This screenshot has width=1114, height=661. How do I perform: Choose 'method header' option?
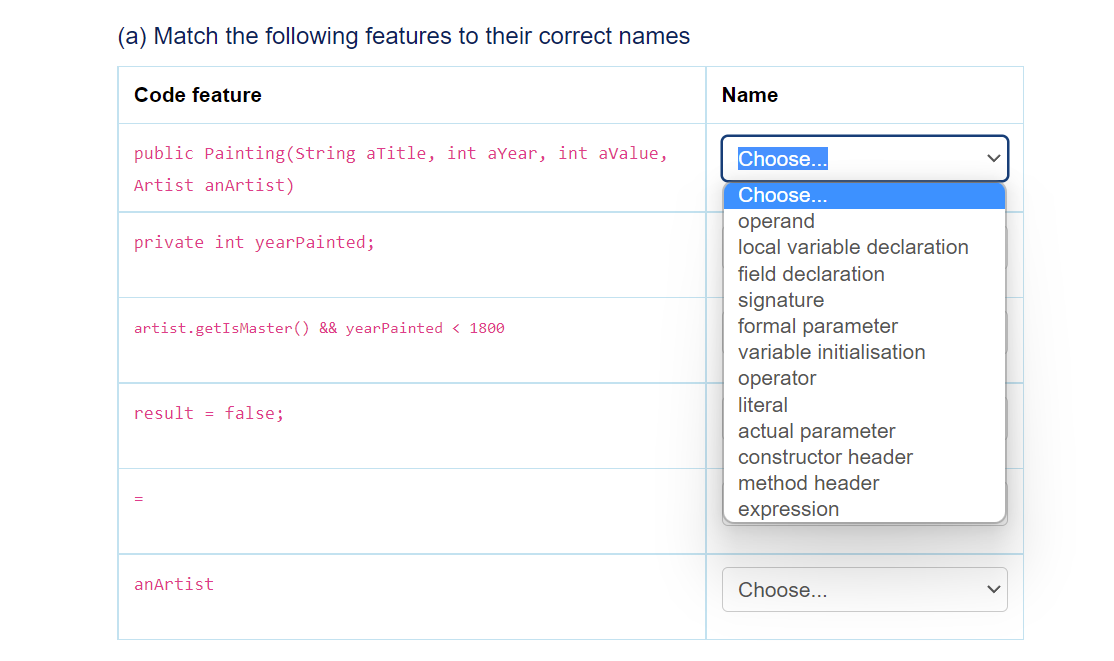(808, 483)
